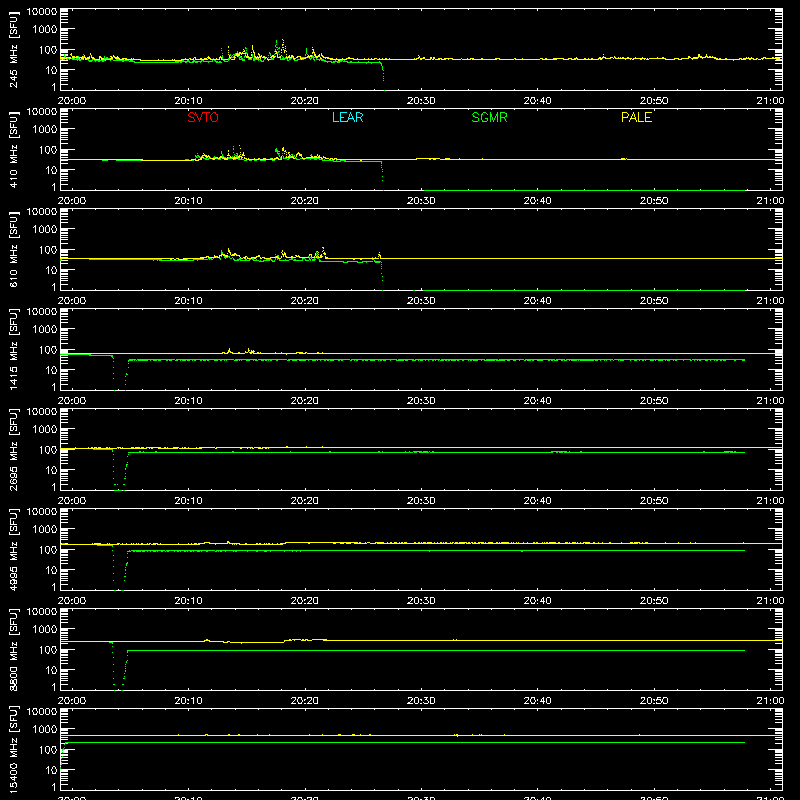Click 20:50 time label under 4995 MHz plot
The height and width of the screenshot is (800, 800).
point(654,601)
